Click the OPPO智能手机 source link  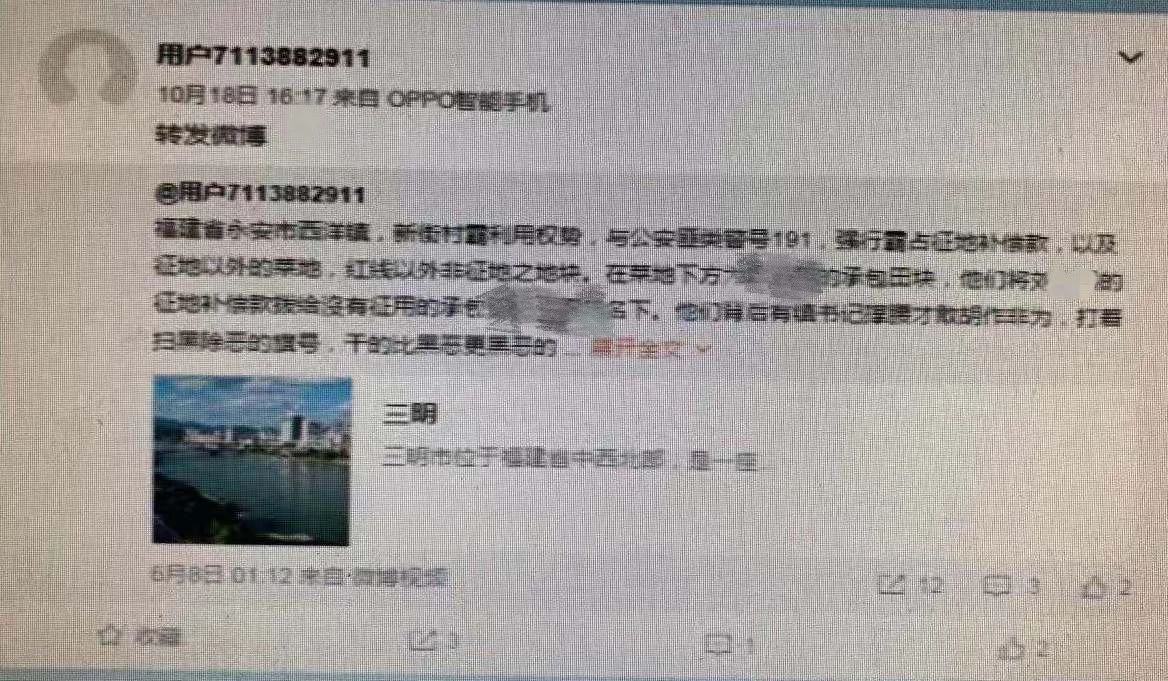click(x=469, y=99)
